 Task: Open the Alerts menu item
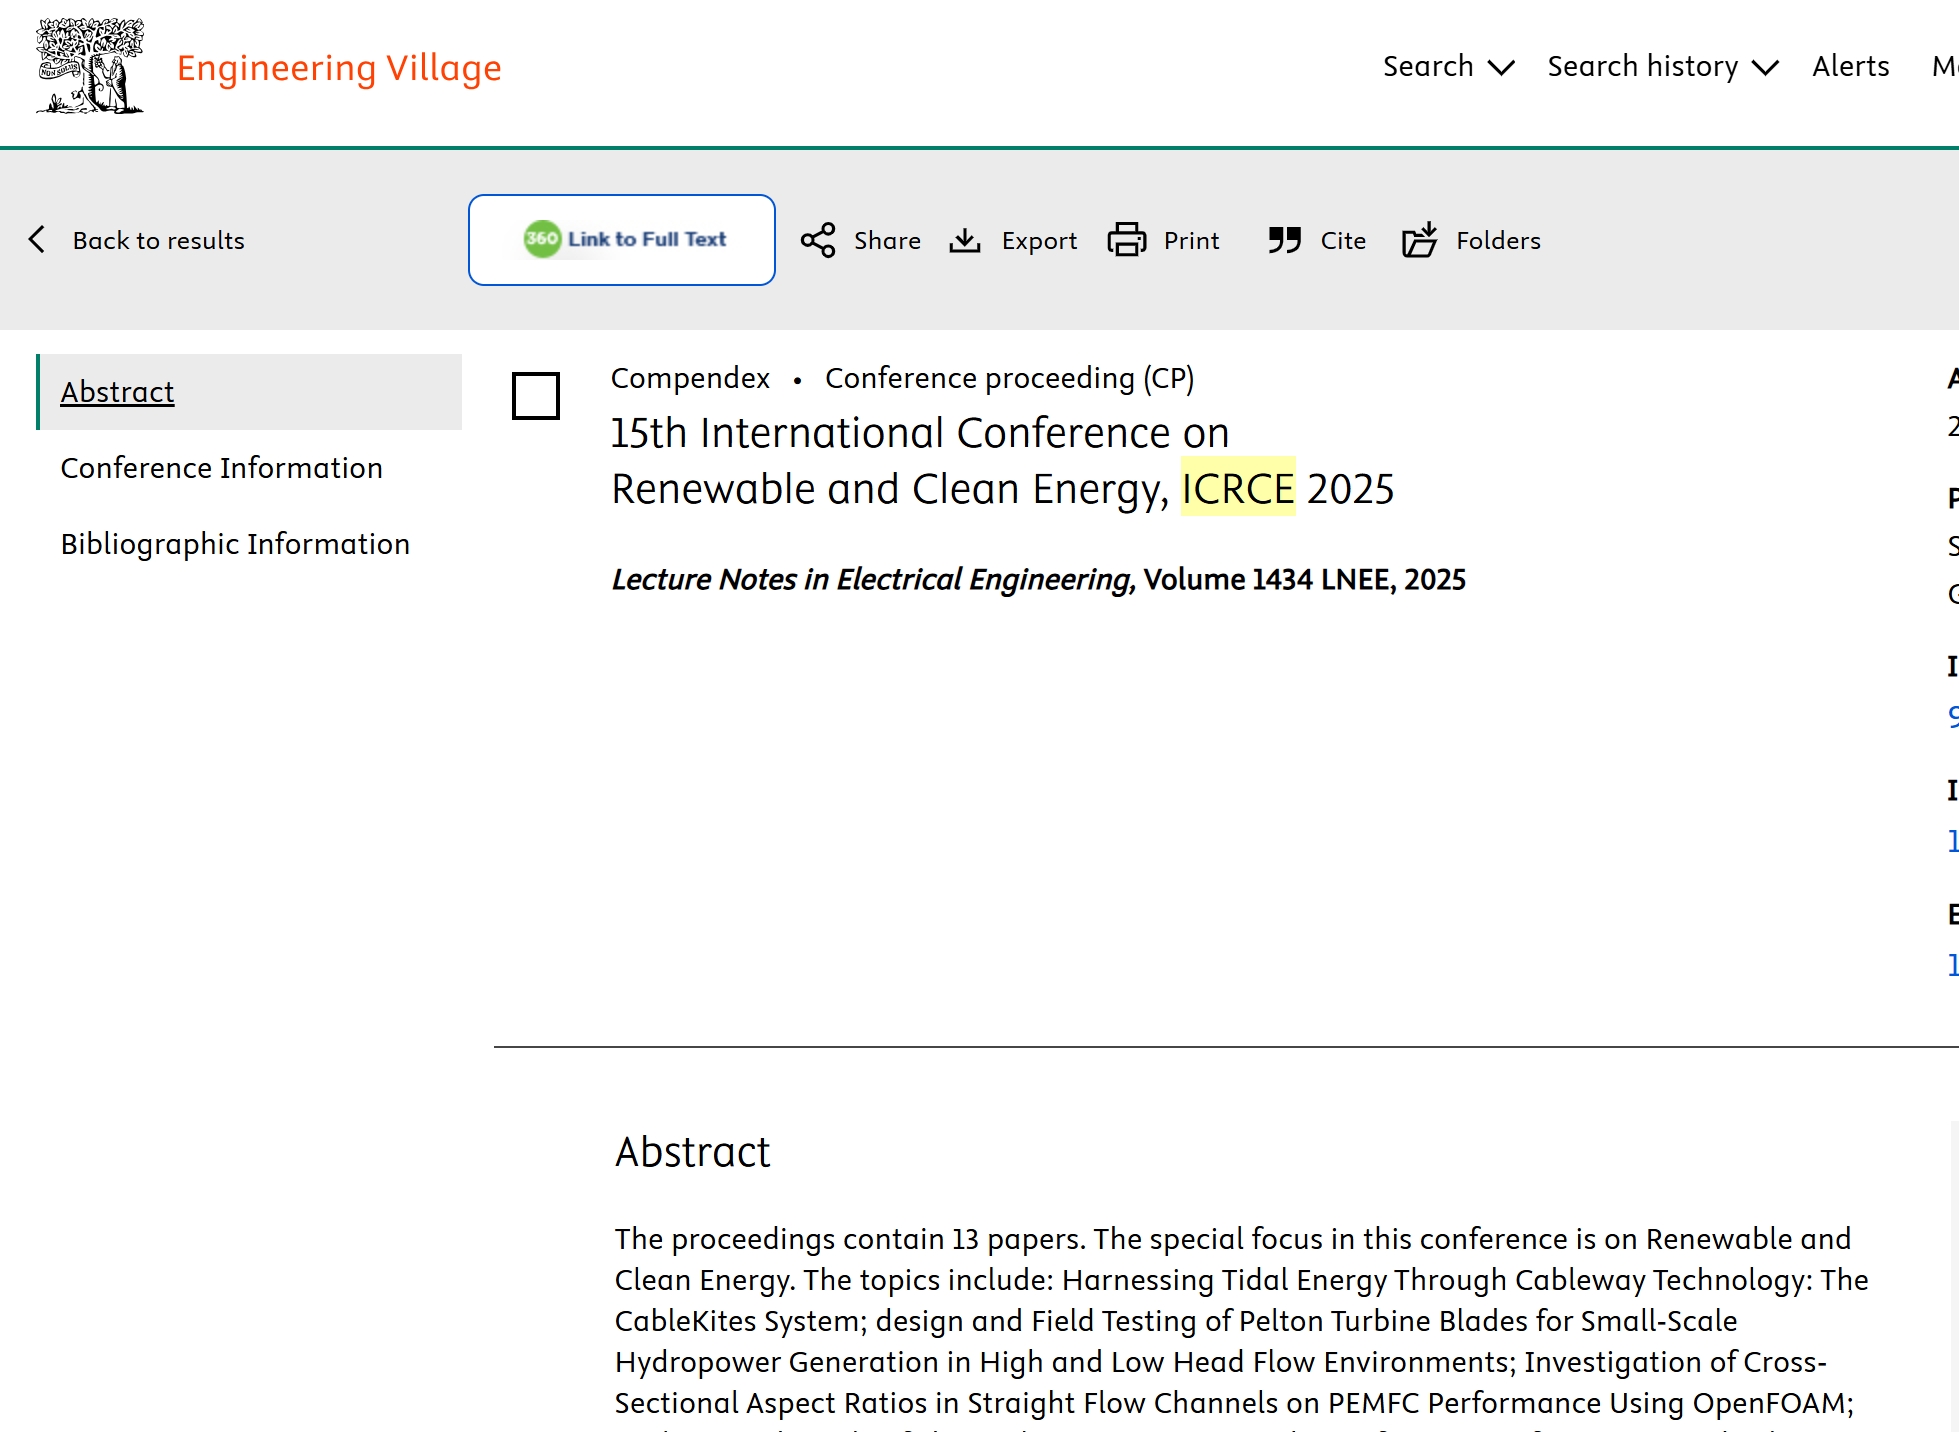[1850, 67]
